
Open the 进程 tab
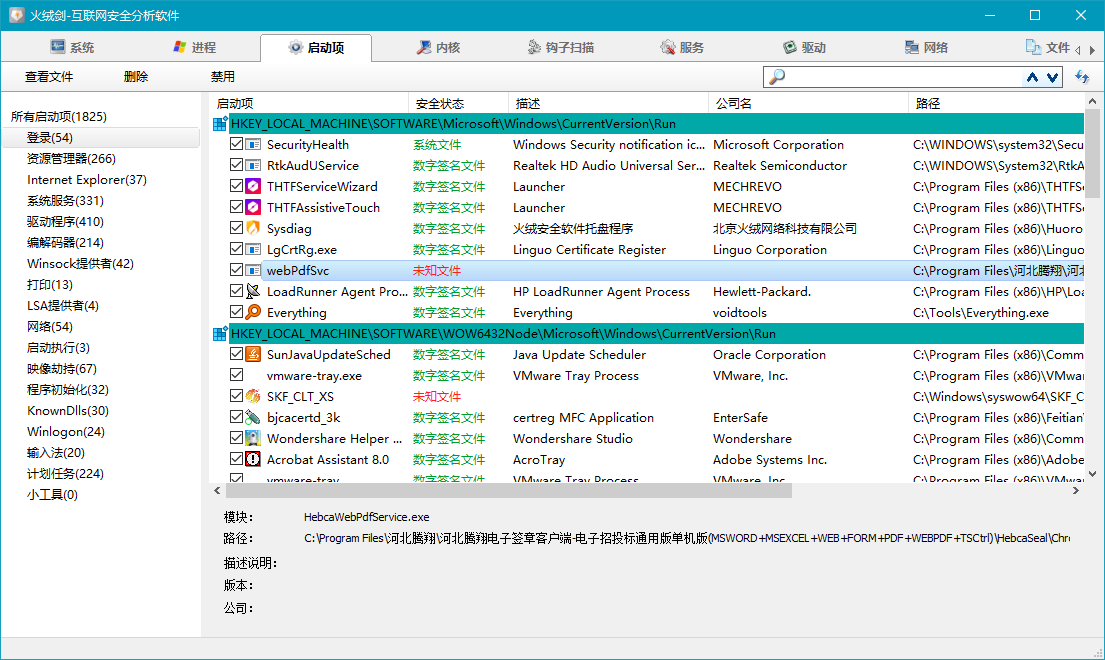tap(195, 47)
